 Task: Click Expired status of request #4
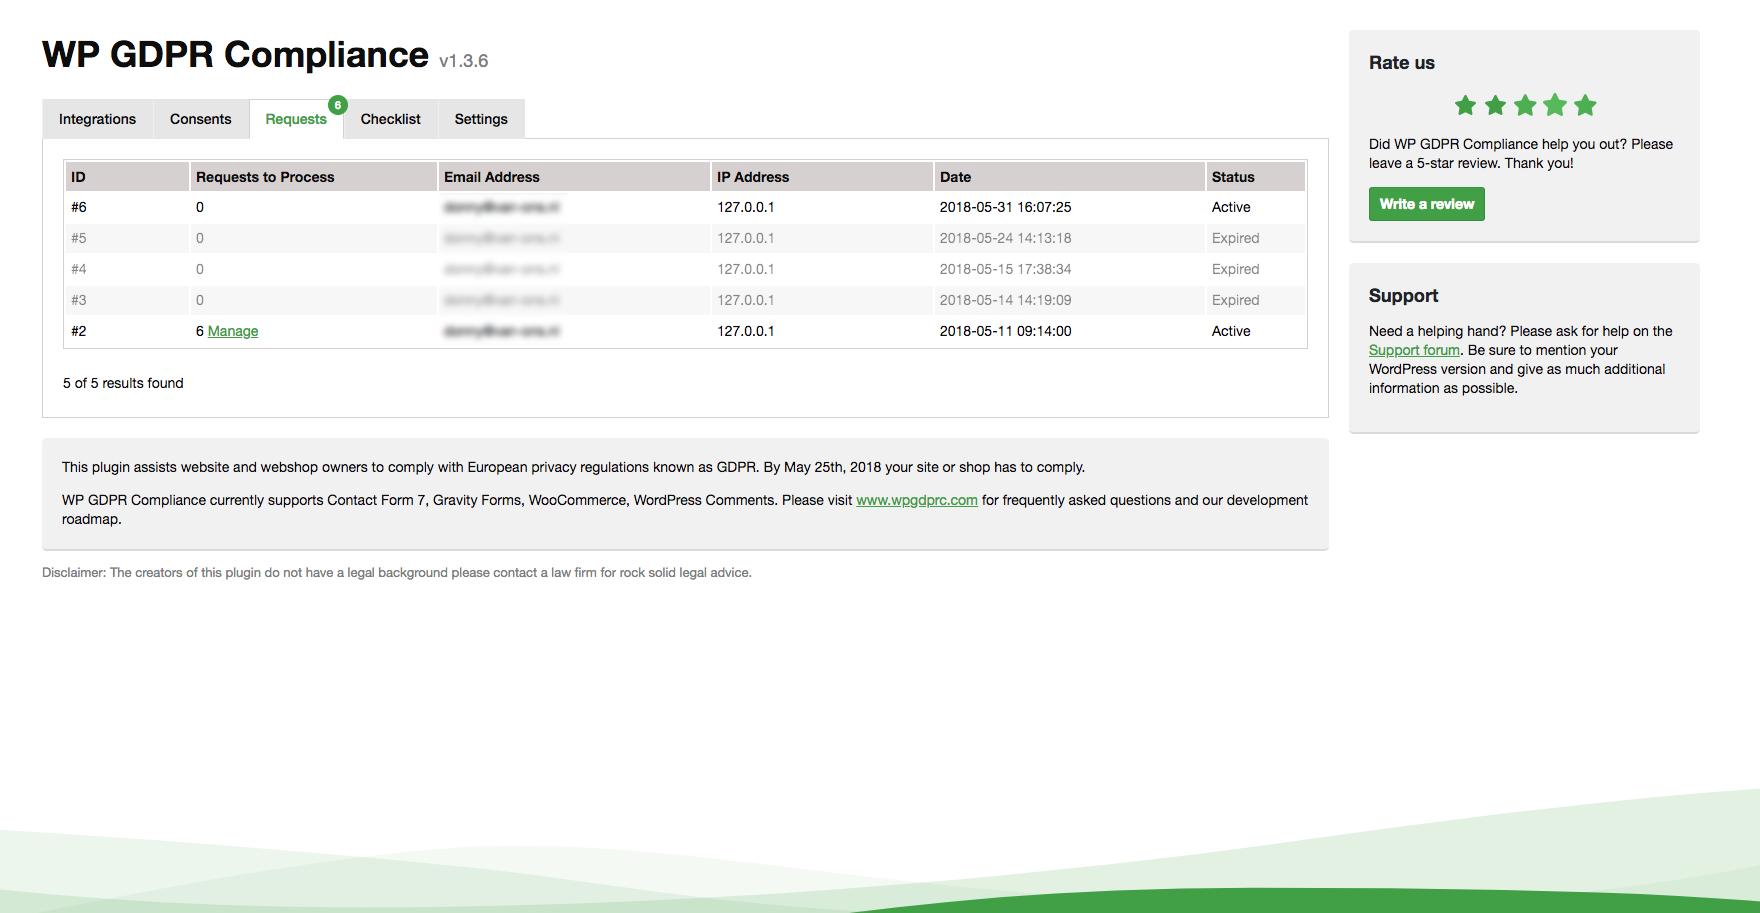[1235, 269]
